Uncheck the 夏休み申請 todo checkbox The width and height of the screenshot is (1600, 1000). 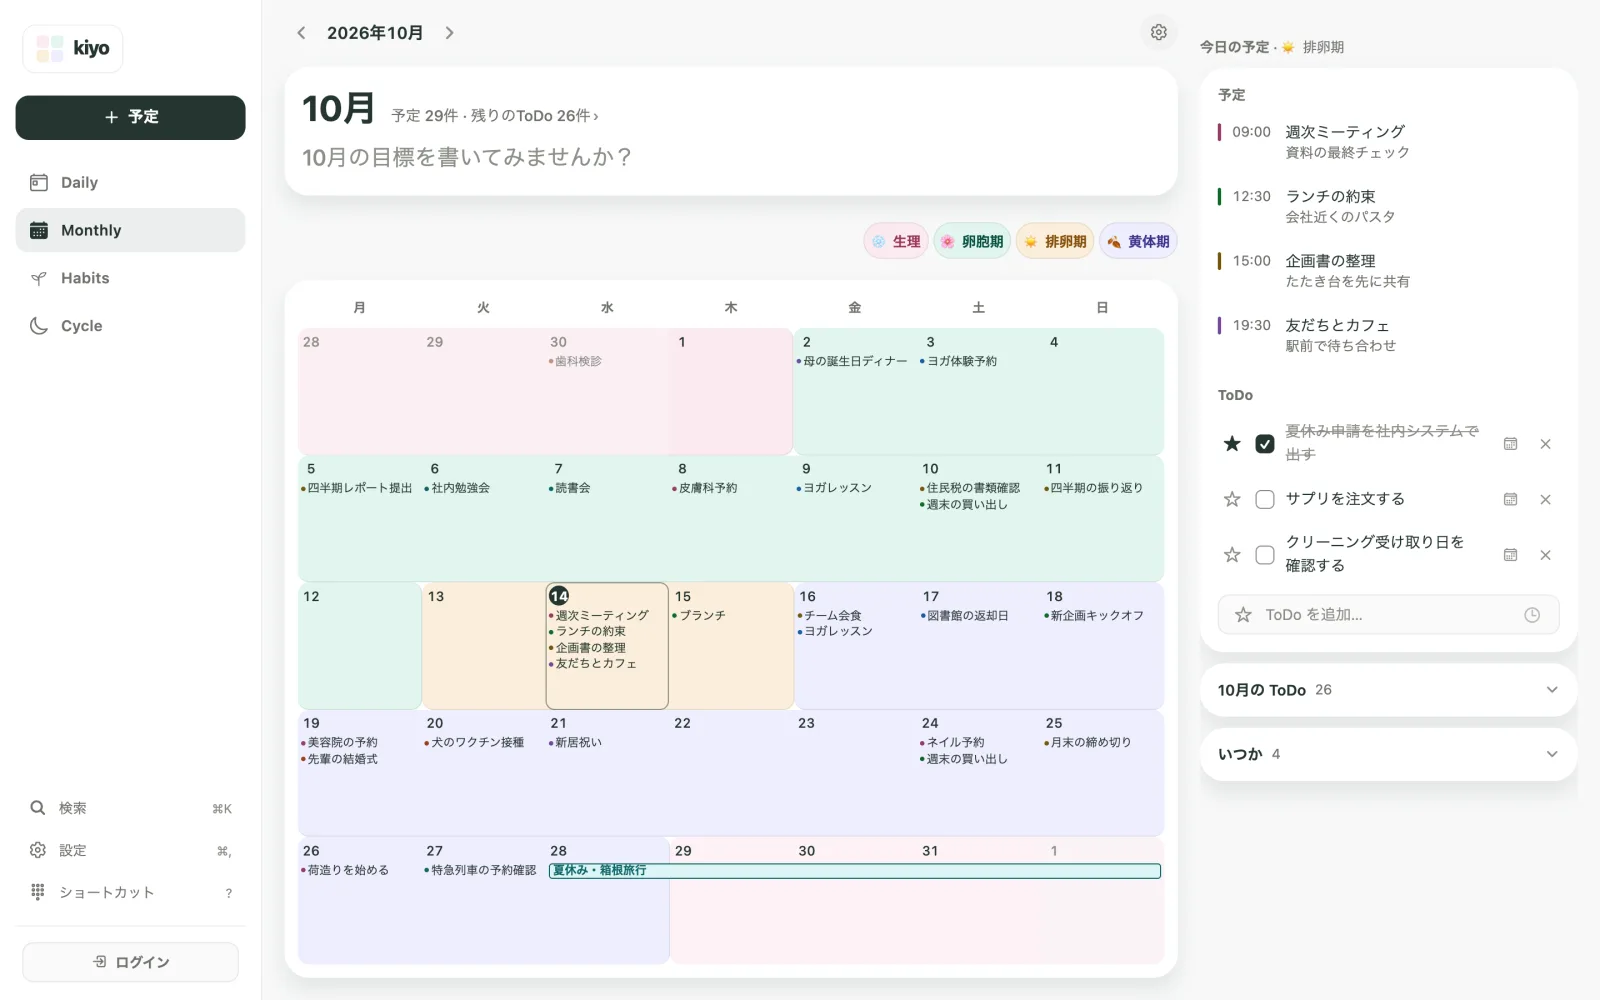[x=1265, y=443]
